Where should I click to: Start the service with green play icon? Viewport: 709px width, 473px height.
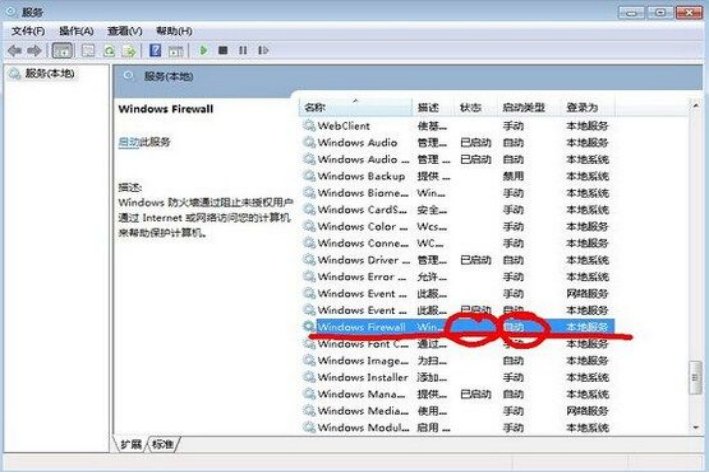203,50
